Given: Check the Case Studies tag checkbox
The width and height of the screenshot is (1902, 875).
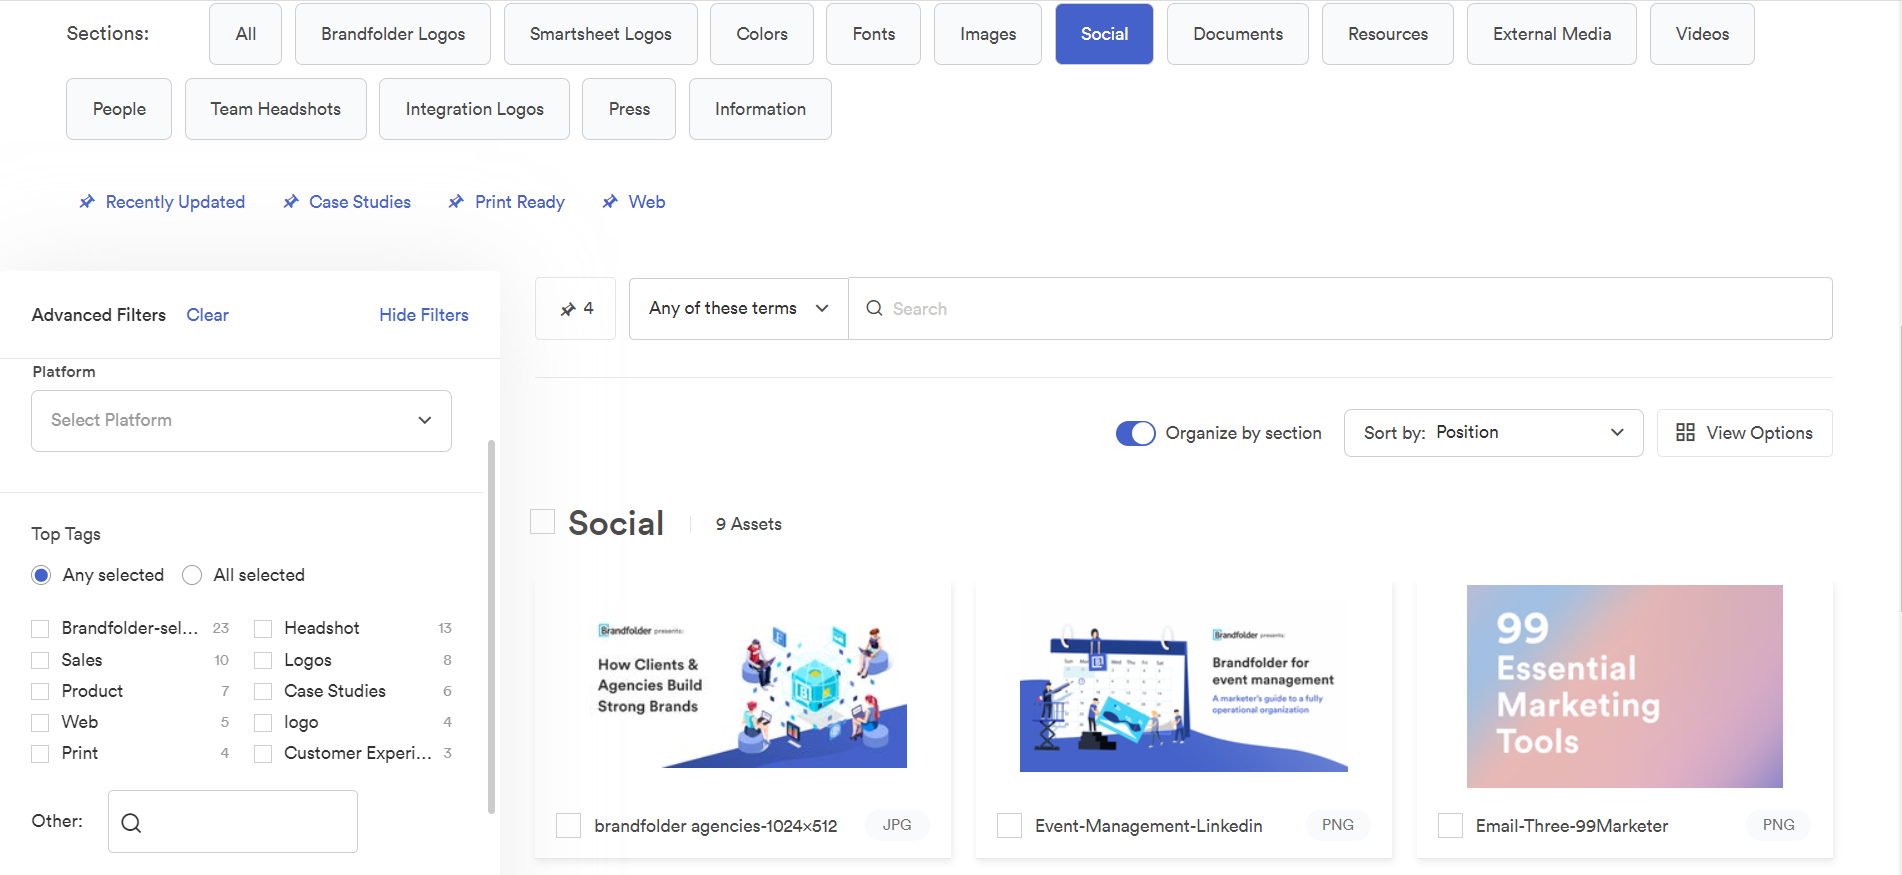Looking at the screenshot, I should click(263, 691).
